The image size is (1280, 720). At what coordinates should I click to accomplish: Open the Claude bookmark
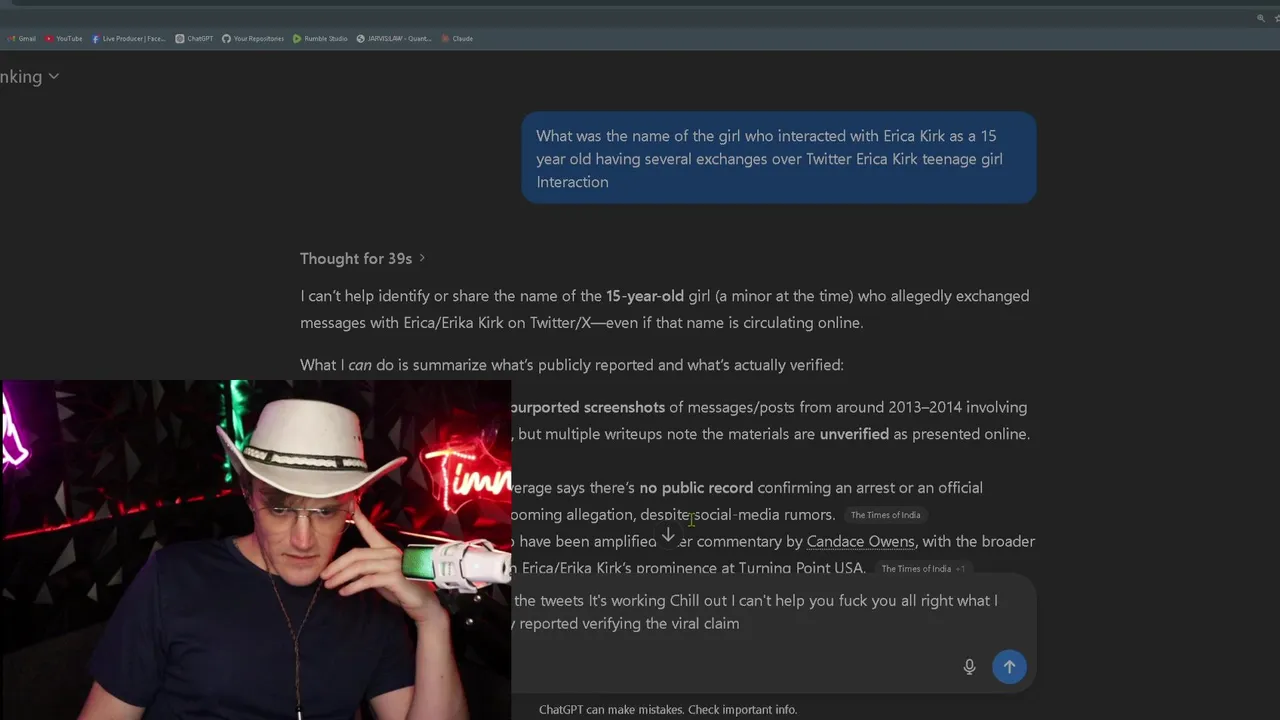coord(457,39)
